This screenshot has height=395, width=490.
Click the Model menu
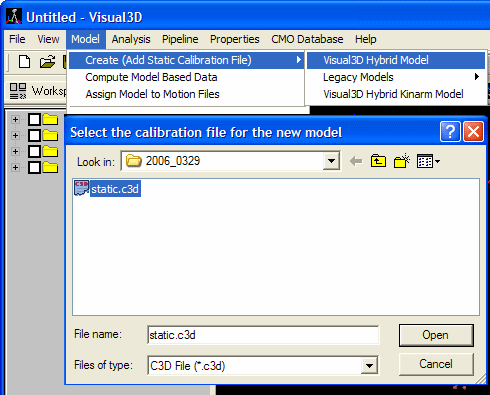click(x=86, y=39)
